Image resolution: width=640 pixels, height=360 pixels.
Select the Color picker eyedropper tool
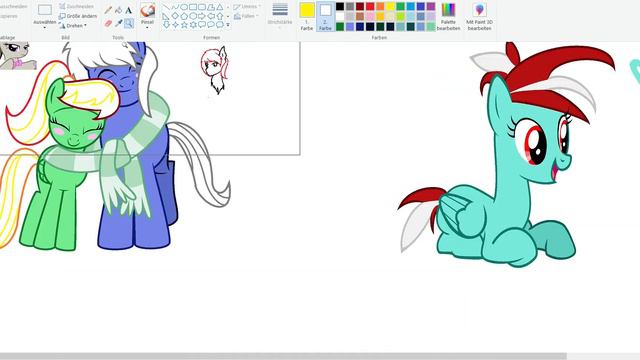119,24
